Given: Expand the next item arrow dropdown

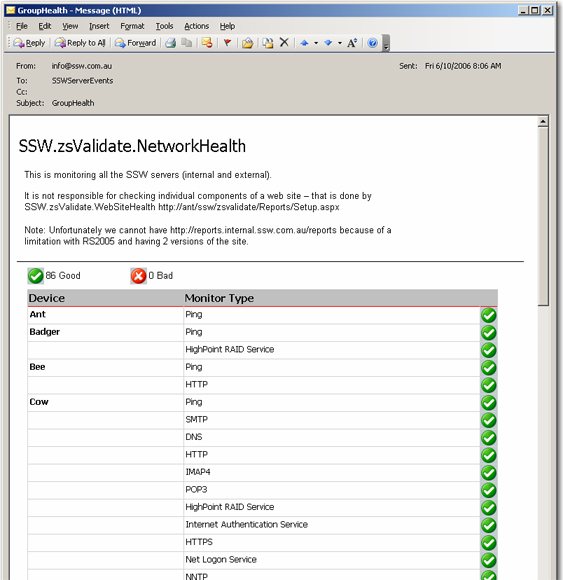Looking at the screenshot, I should [340, 43].
